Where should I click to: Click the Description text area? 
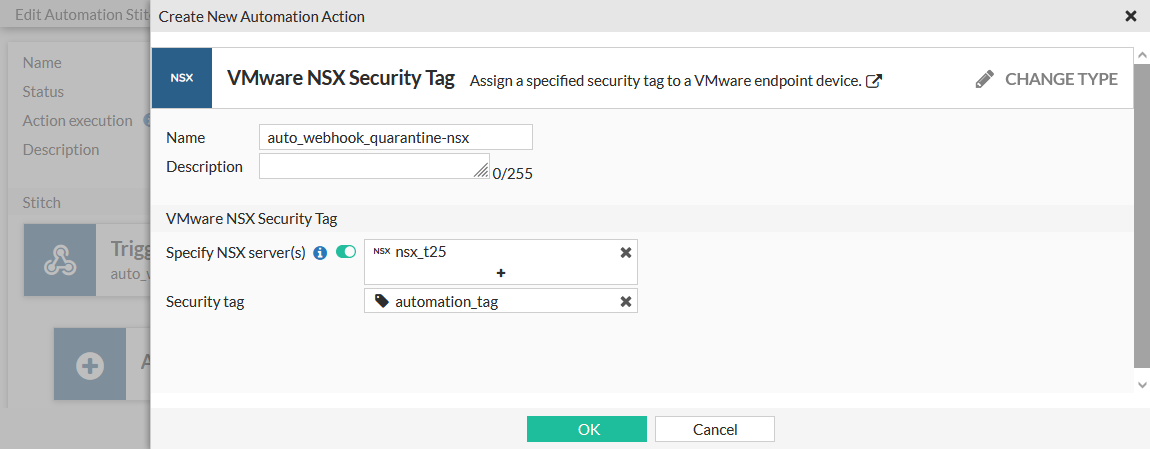[x=372, y=166]
